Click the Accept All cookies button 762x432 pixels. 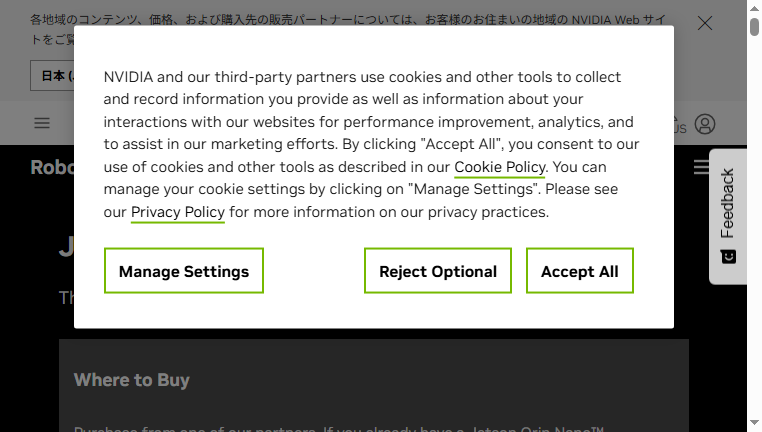[580, 271]
